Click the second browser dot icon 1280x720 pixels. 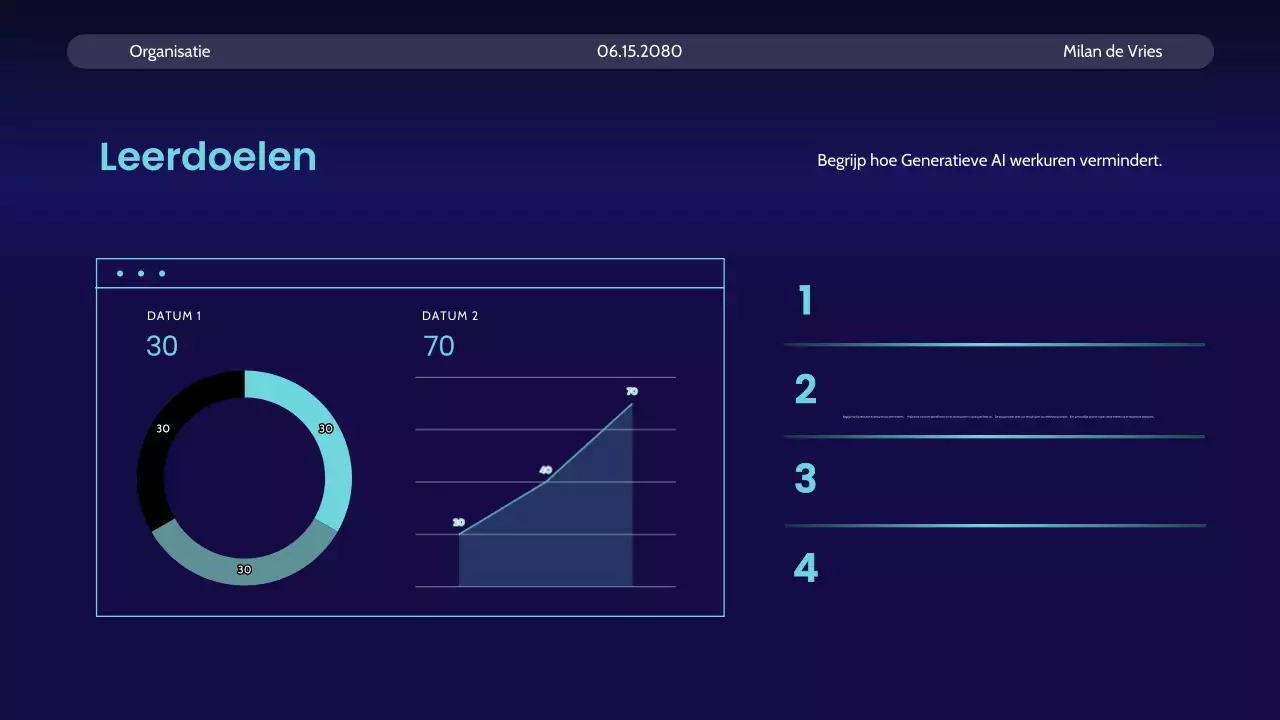pyautogui.click(x=140, y=273)
